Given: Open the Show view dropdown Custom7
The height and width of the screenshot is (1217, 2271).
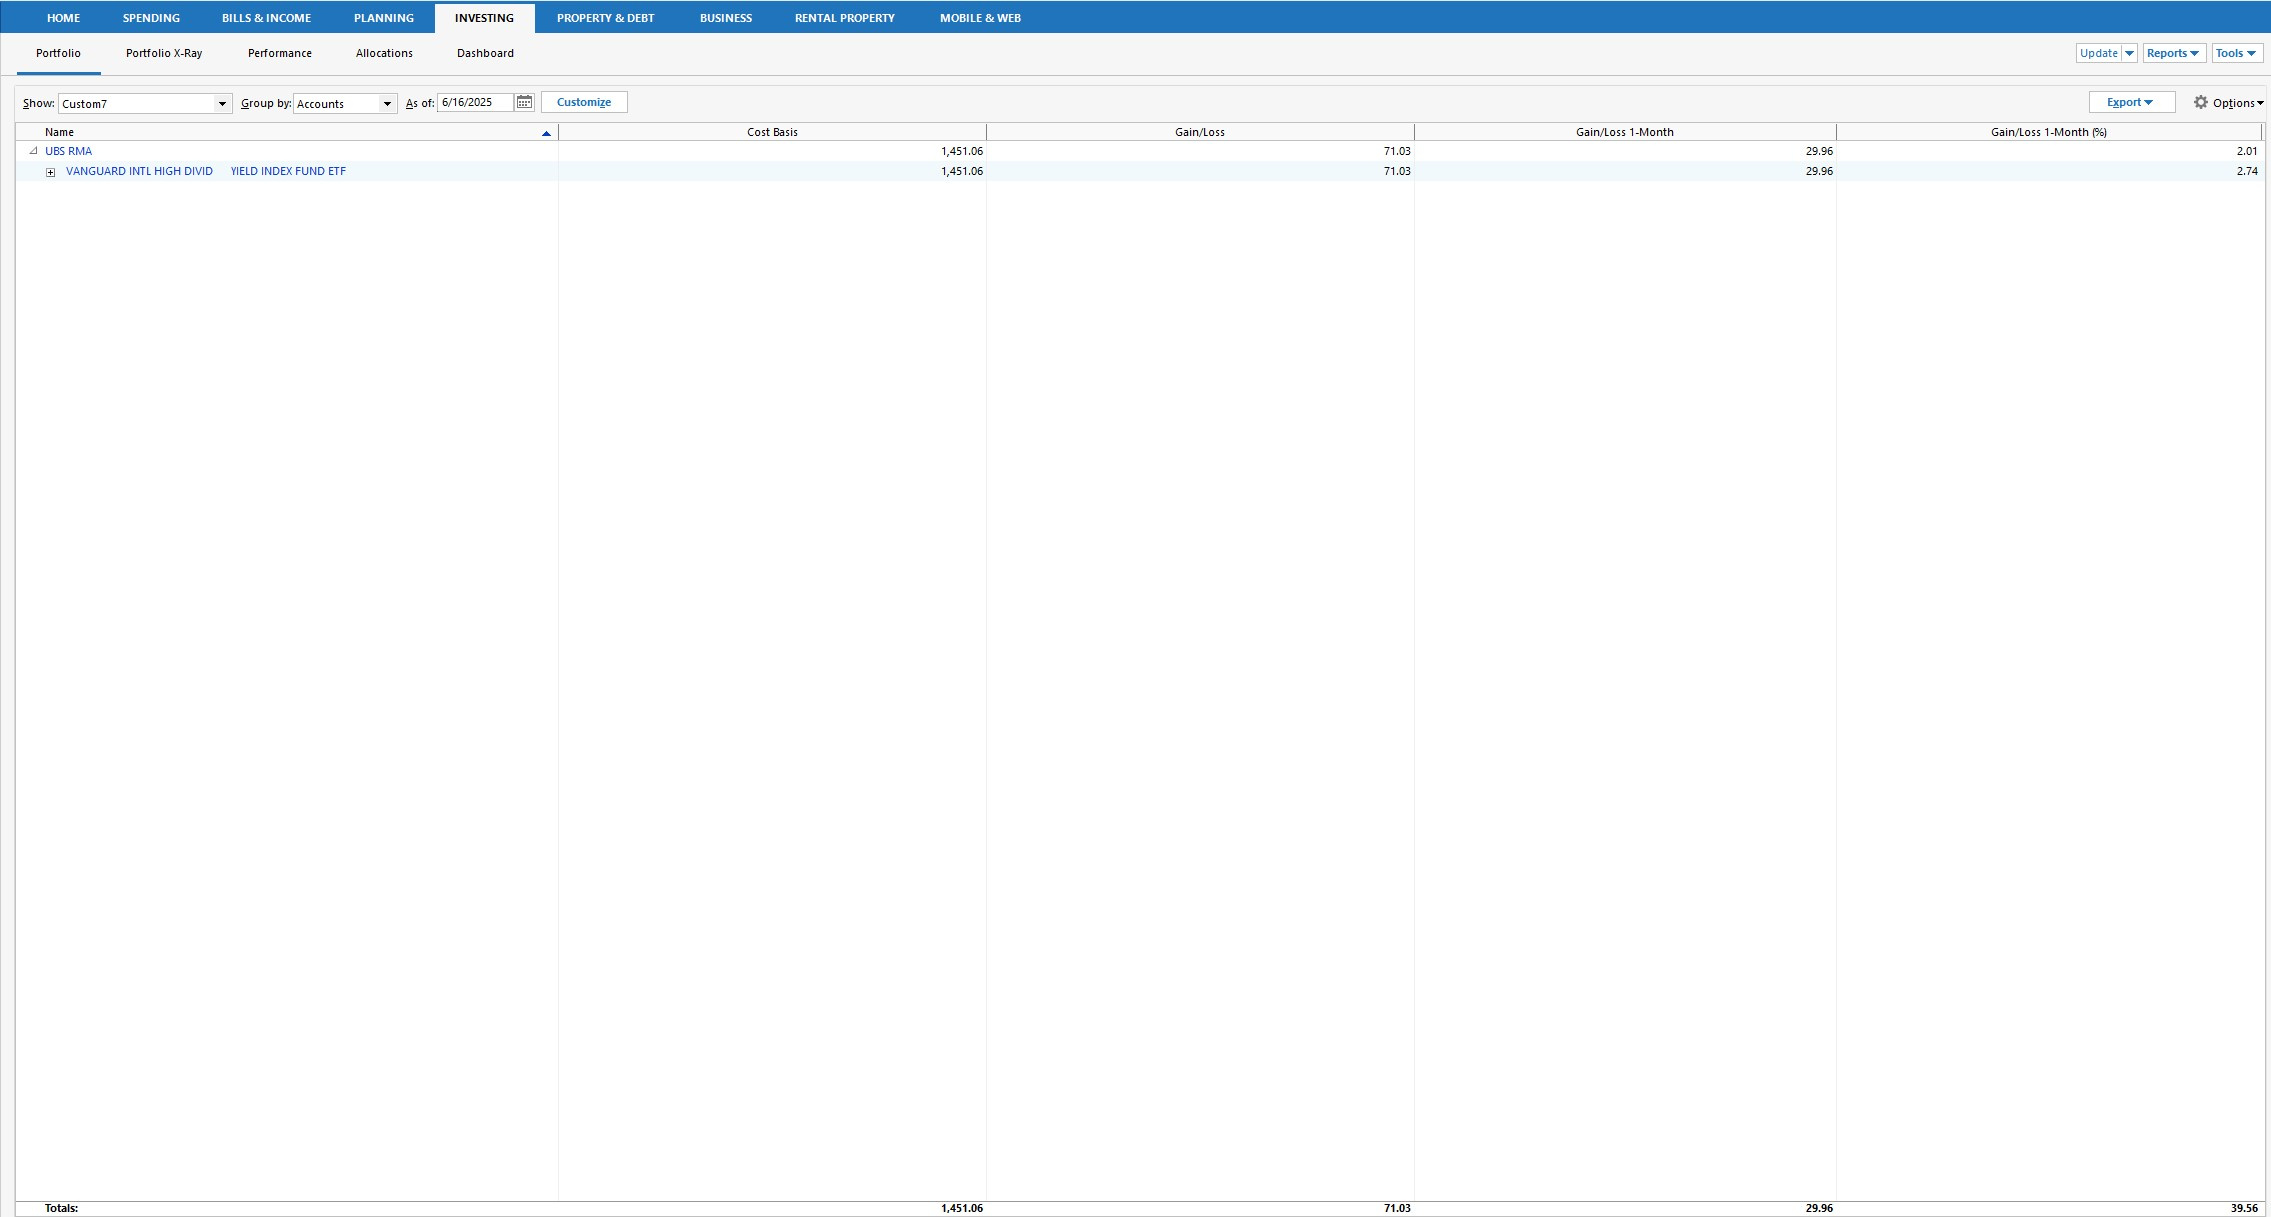Looking at the screenshot, I should [x=145, y=103].
